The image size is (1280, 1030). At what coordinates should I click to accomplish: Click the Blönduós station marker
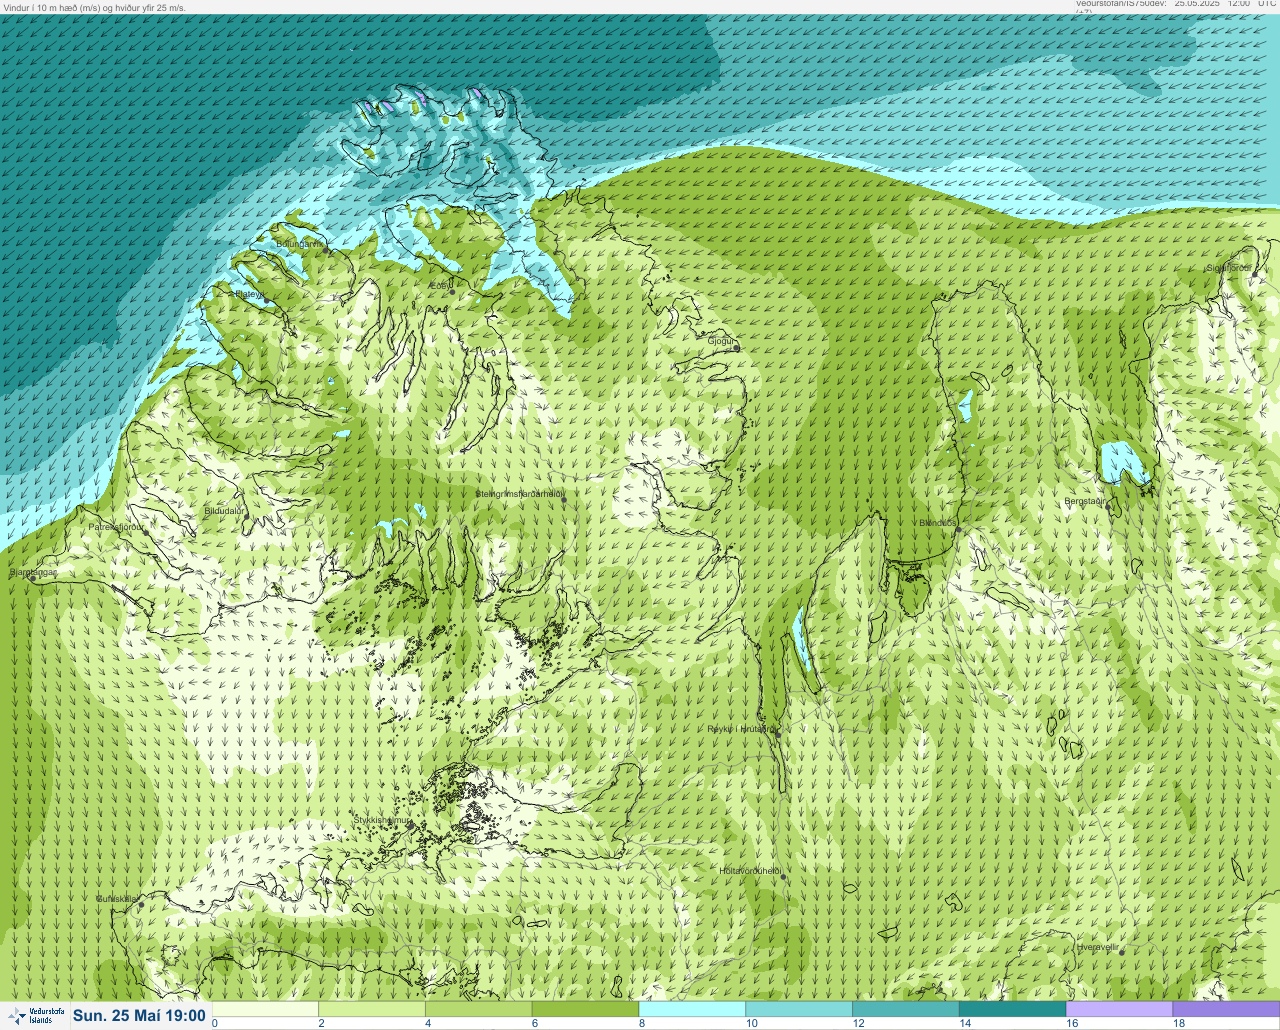coord(957,530)
